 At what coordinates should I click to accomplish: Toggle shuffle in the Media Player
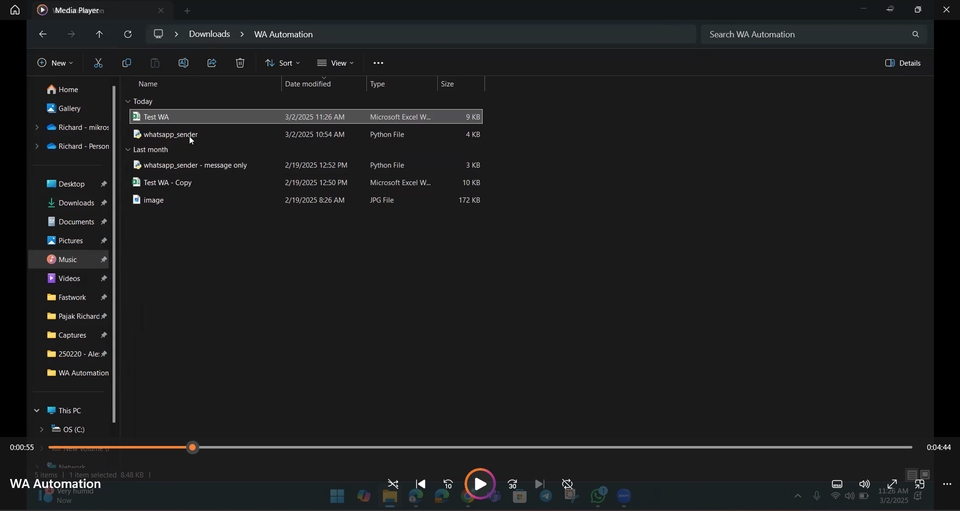(393, 484)
